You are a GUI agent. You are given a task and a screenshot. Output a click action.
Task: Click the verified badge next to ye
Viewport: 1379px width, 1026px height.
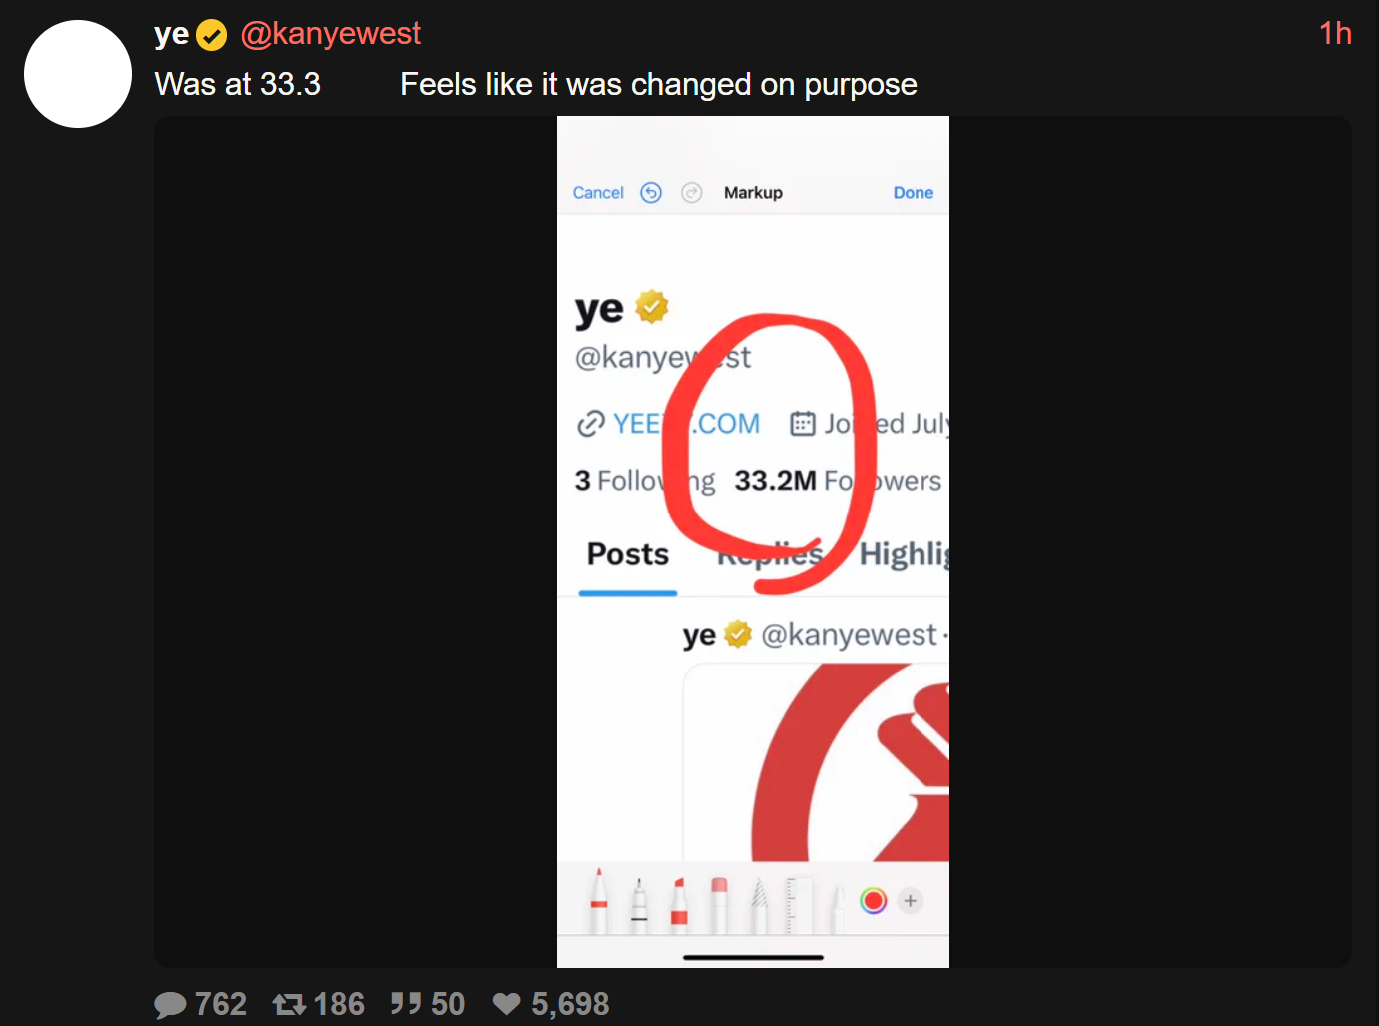[211, 36]
